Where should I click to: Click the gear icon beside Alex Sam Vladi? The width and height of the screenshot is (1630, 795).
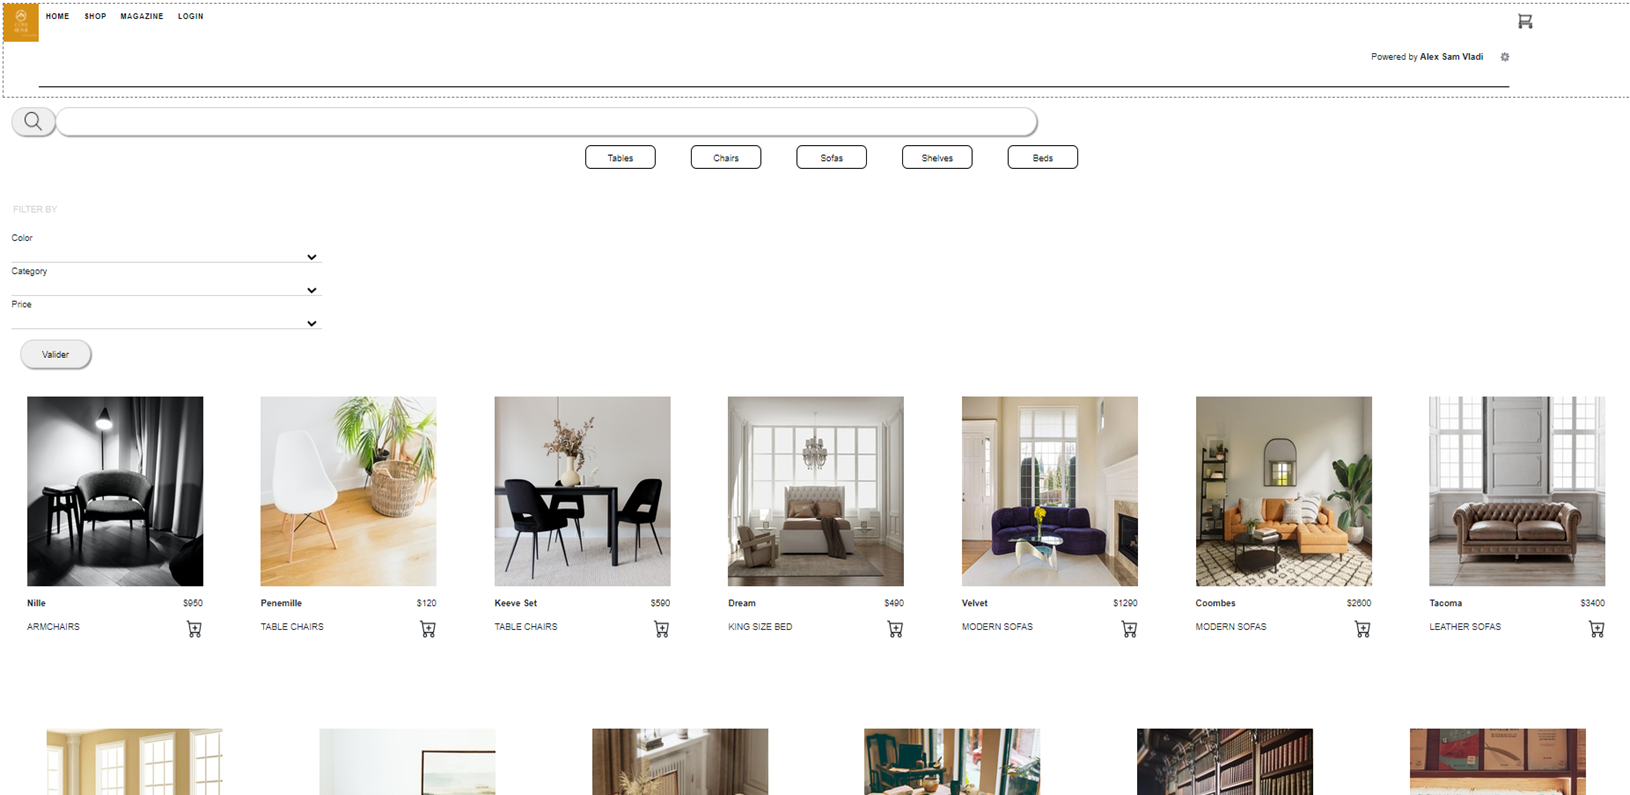pyautogui.click(x=1505, y=57)
